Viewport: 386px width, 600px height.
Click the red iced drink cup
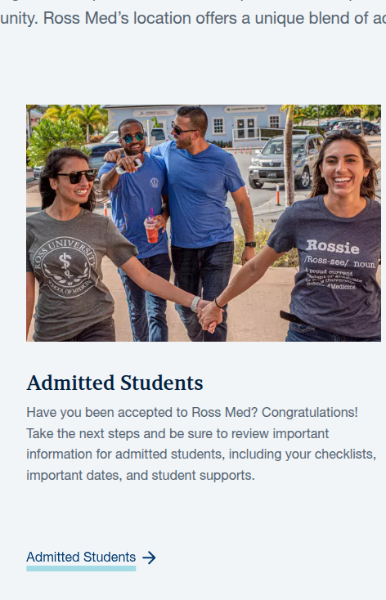point(152,229)
